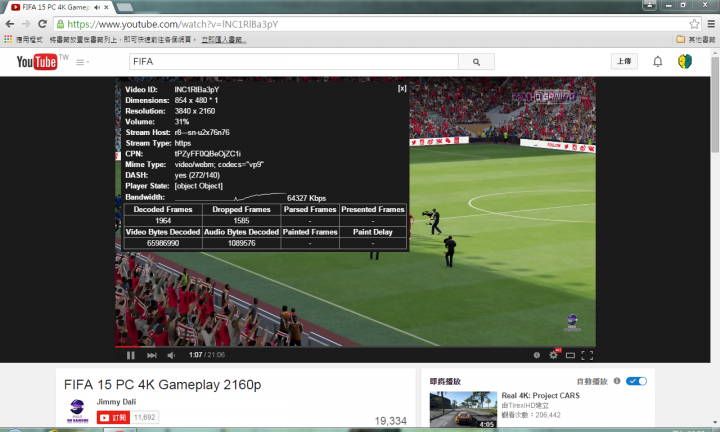The width and height of the screenshot is (720, 432).
Task: Go back to the previous browser page
Action: [x=10, y=24]
